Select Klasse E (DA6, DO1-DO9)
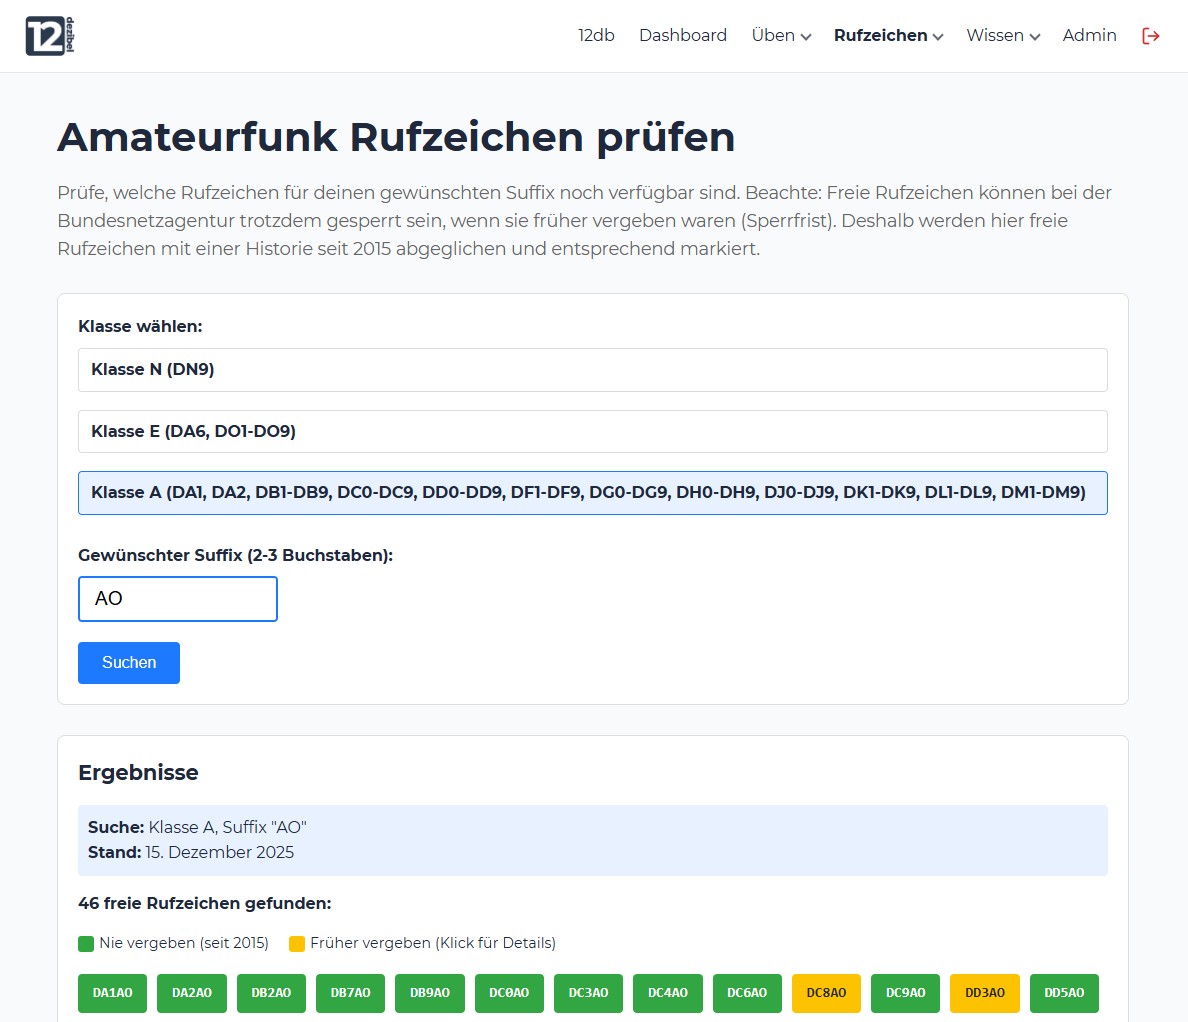The height and width of the screenshot is (1022, 1188). click(593, 431)
